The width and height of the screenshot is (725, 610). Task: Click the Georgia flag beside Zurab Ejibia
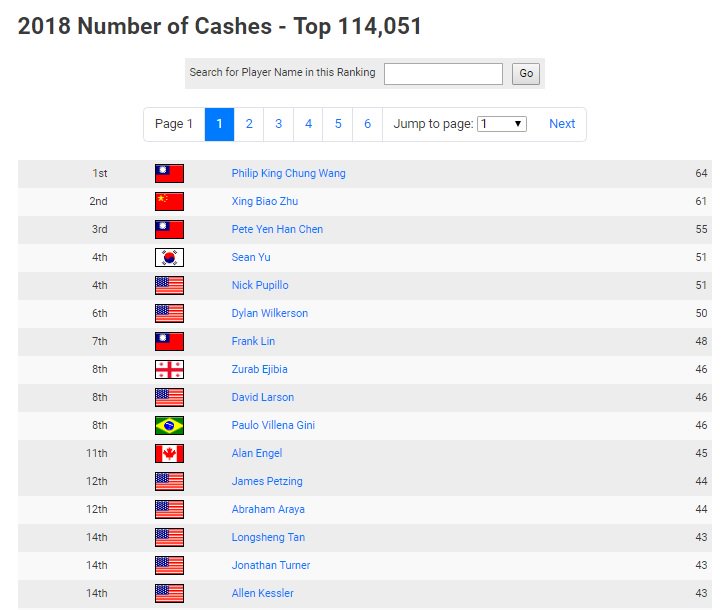(x=169, y=370)
